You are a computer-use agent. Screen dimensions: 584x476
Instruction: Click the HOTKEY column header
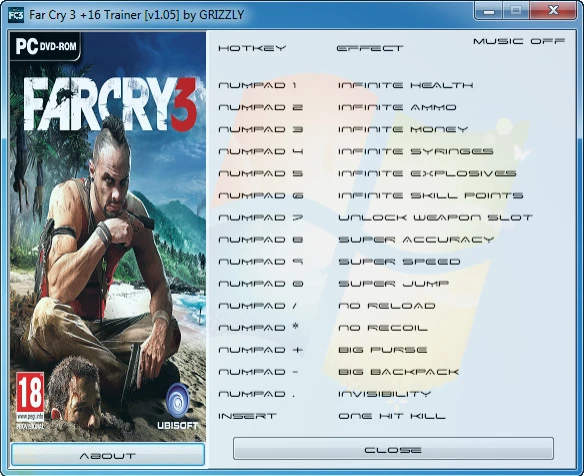click(253, 48)
